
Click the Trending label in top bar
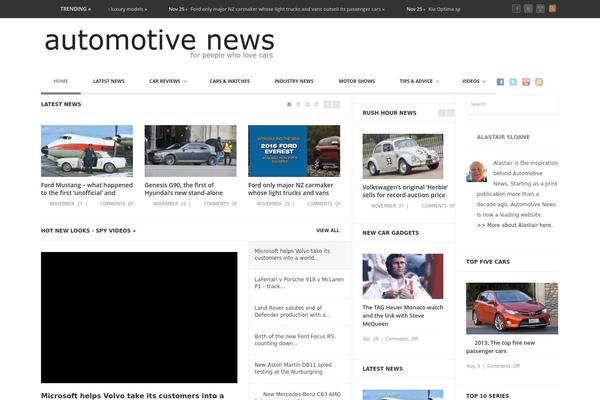[x=75, y=9]
